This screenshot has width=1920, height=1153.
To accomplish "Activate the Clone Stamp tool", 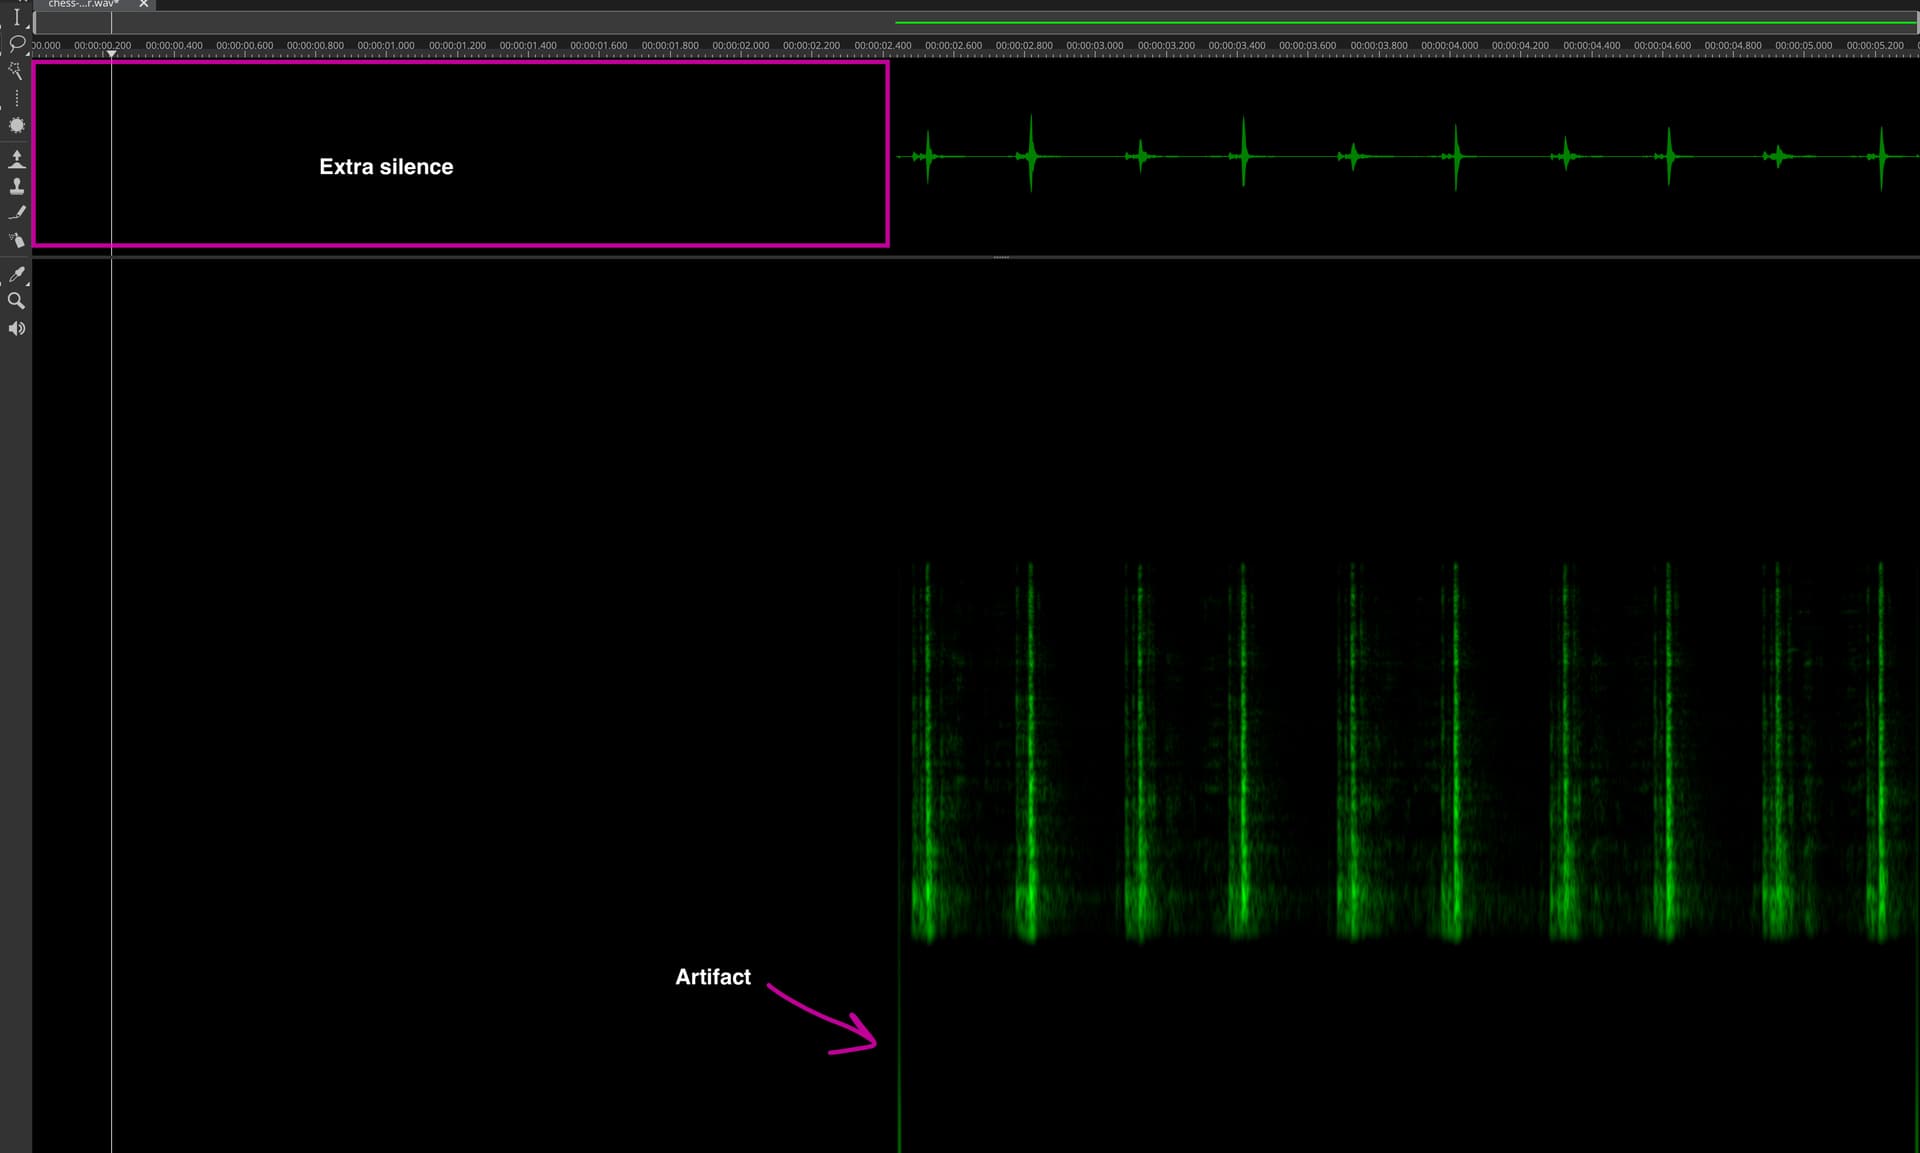I will (x=16, y=186).
